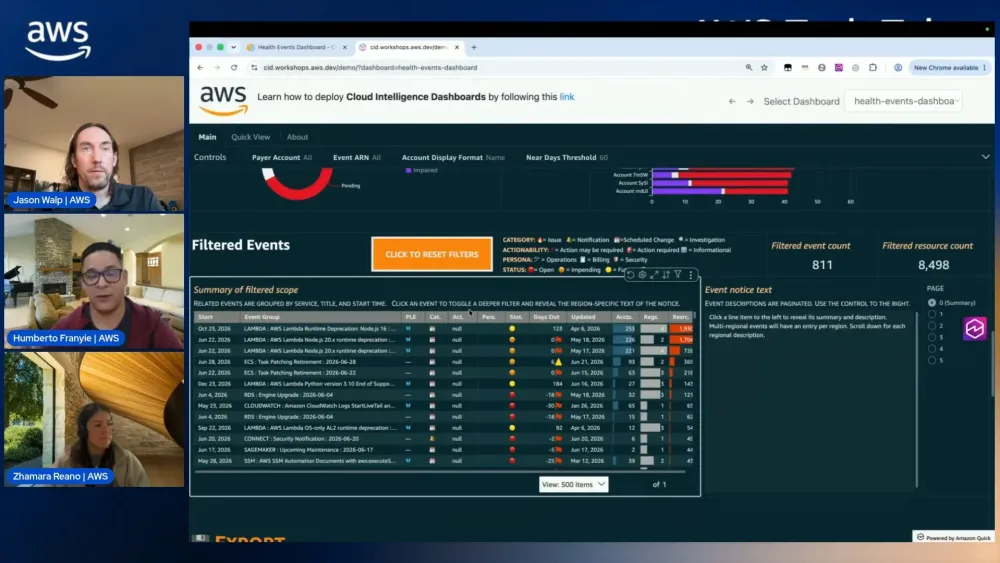Open the View: 500 items dropdown
The width and height of the screenshot is (1000, 563).
coord(573,485)
